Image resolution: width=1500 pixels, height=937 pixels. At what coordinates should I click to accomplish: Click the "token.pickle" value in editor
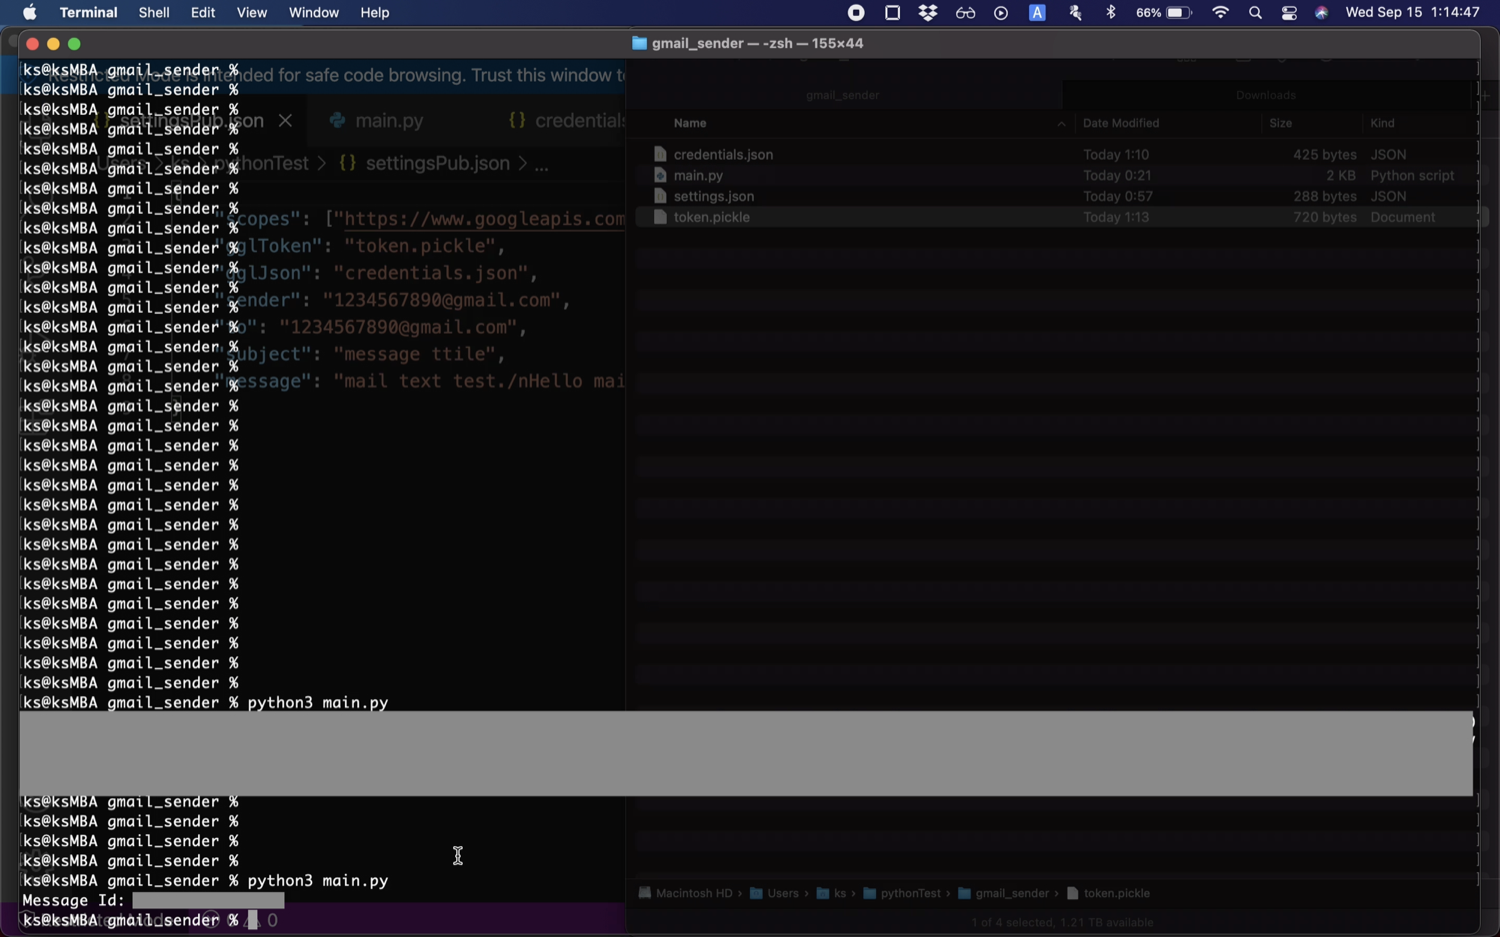point(419,246)
